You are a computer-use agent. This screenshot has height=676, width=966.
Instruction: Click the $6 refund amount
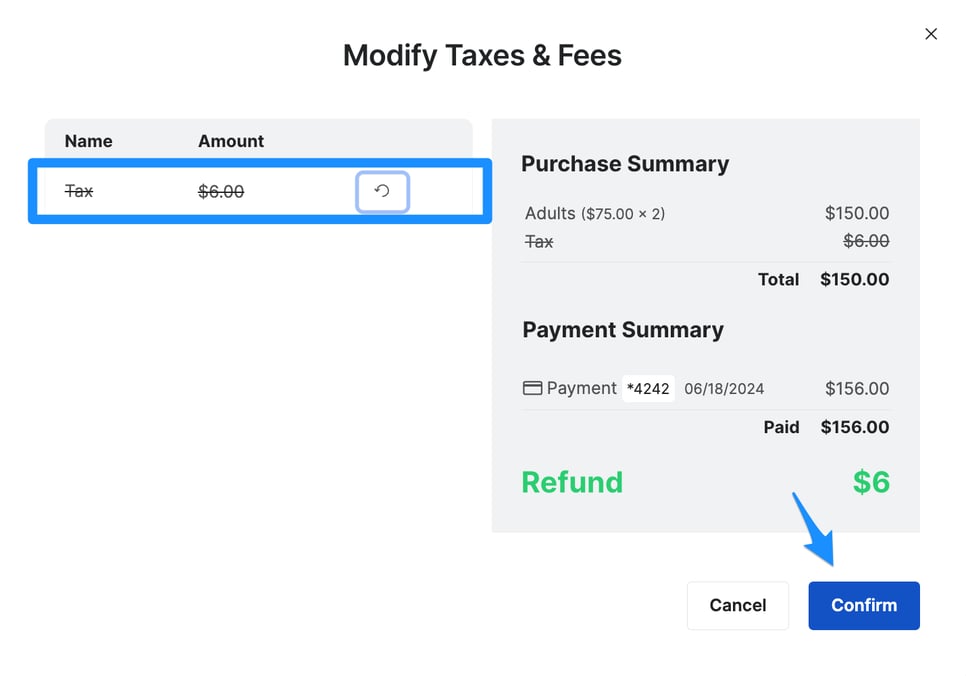pos(871,482)
